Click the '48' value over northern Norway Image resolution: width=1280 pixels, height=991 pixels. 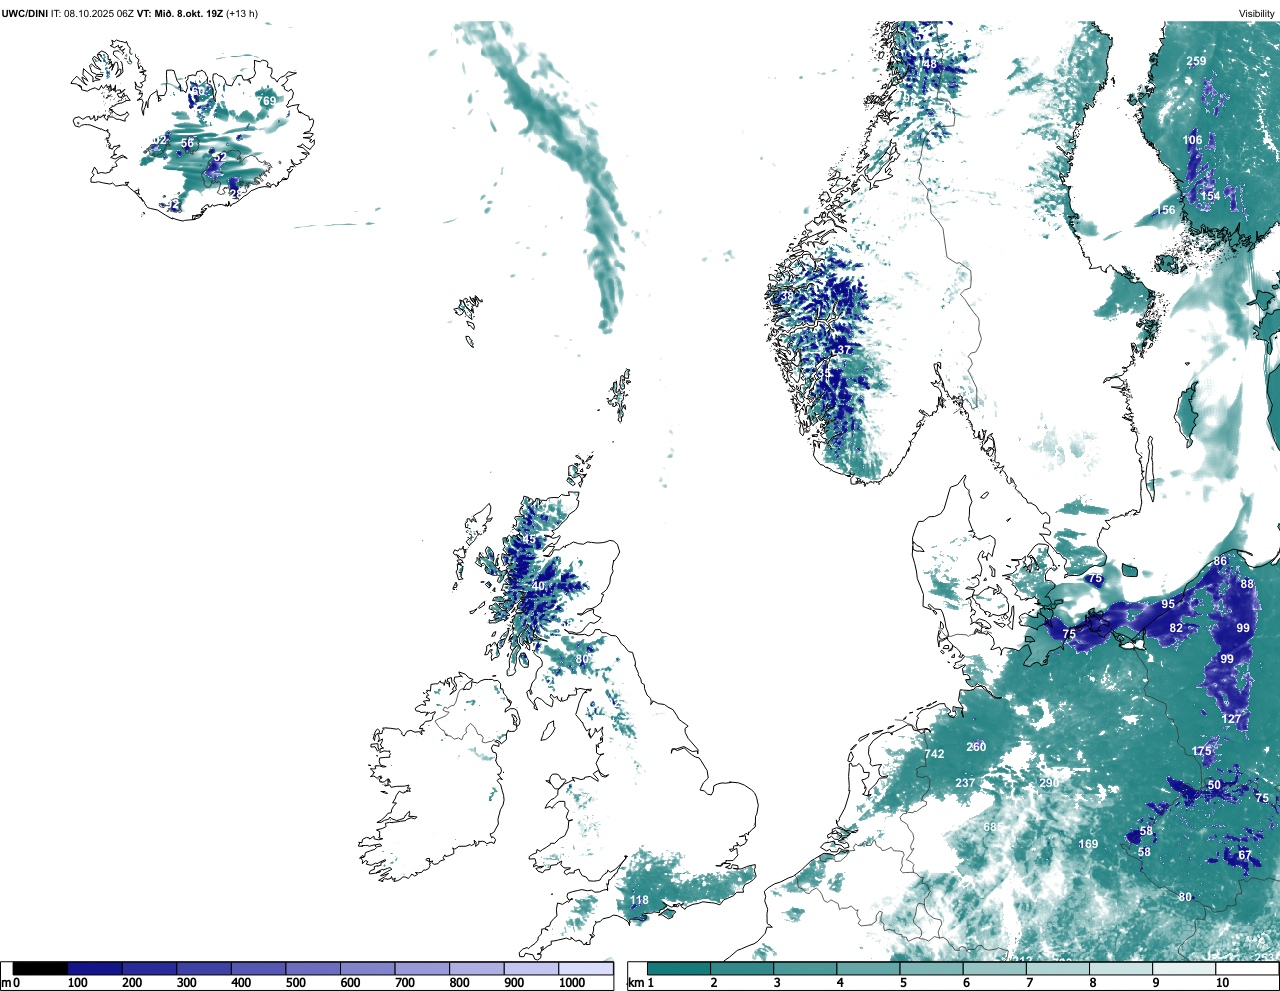pyautogui.click(x=930, y=64)
